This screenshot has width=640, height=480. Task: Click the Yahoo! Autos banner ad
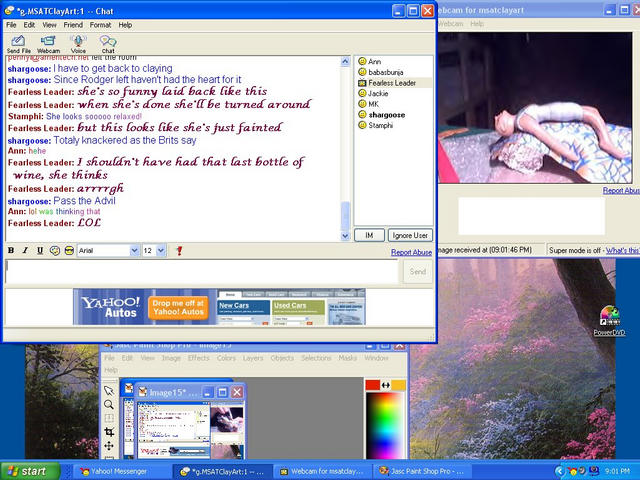[219, 307]
